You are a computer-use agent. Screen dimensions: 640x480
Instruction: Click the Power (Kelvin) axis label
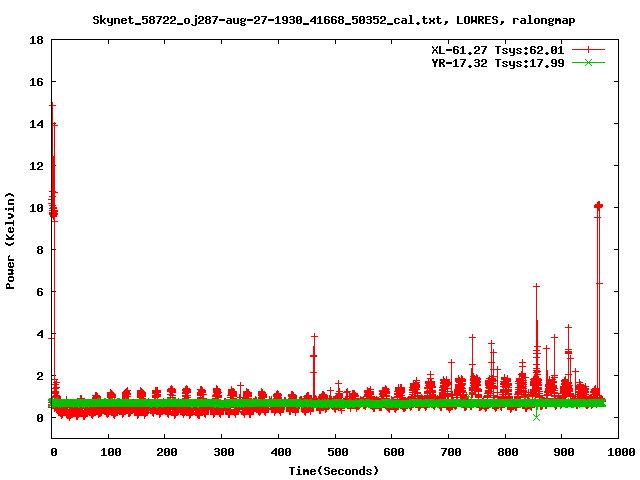point(10,241)
